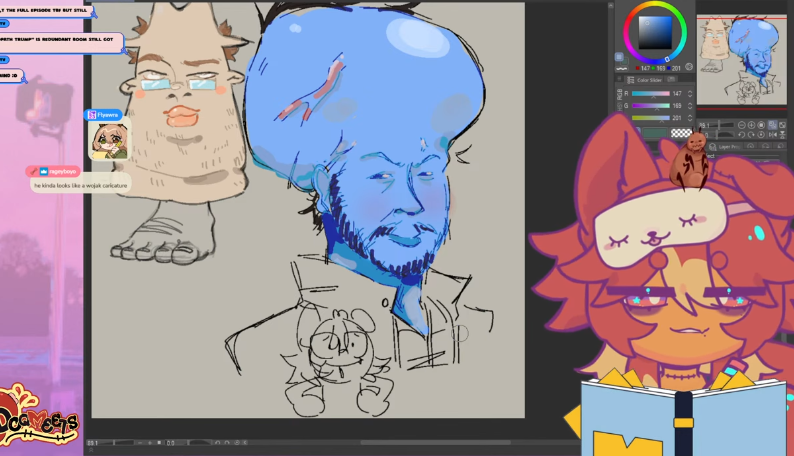The image size is (794, 456).
Task: Click Navigator fit to screen icon
Action: click(x=782, y=125)
